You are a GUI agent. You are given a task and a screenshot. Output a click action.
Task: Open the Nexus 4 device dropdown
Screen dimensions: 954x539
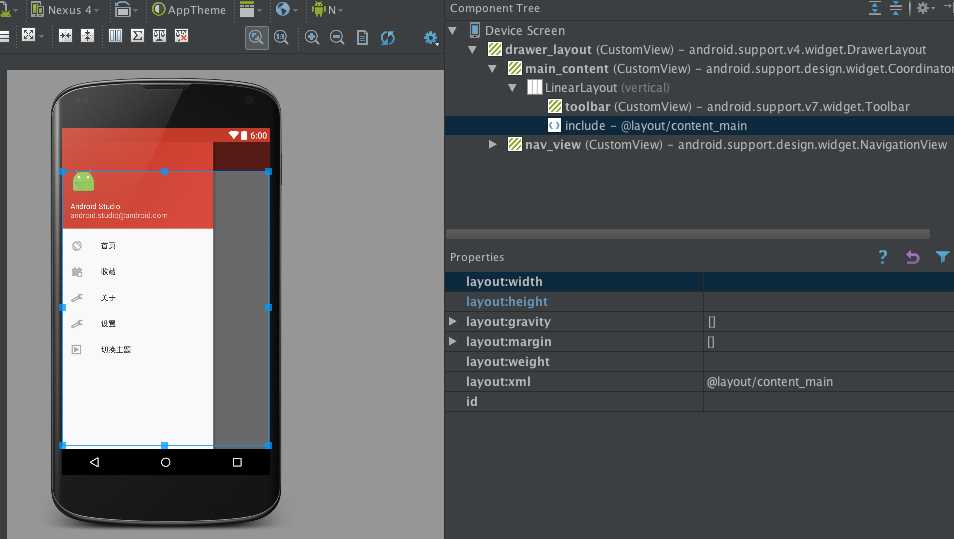pyautogui.click(x=64, y=10)
